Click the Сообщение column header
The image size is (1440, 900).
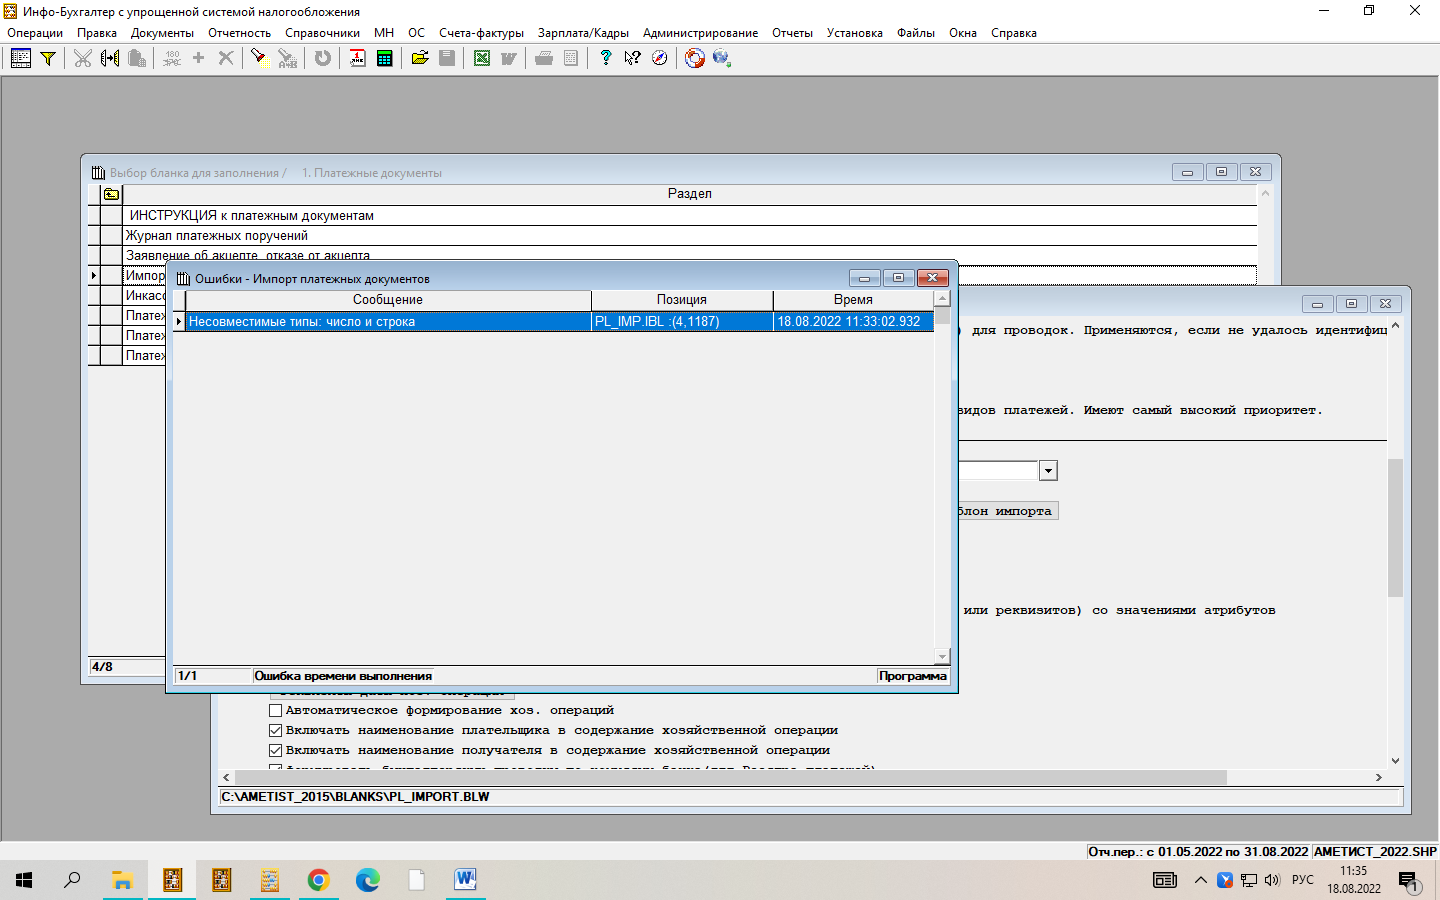pyautogui.click(x=388, y=300)
